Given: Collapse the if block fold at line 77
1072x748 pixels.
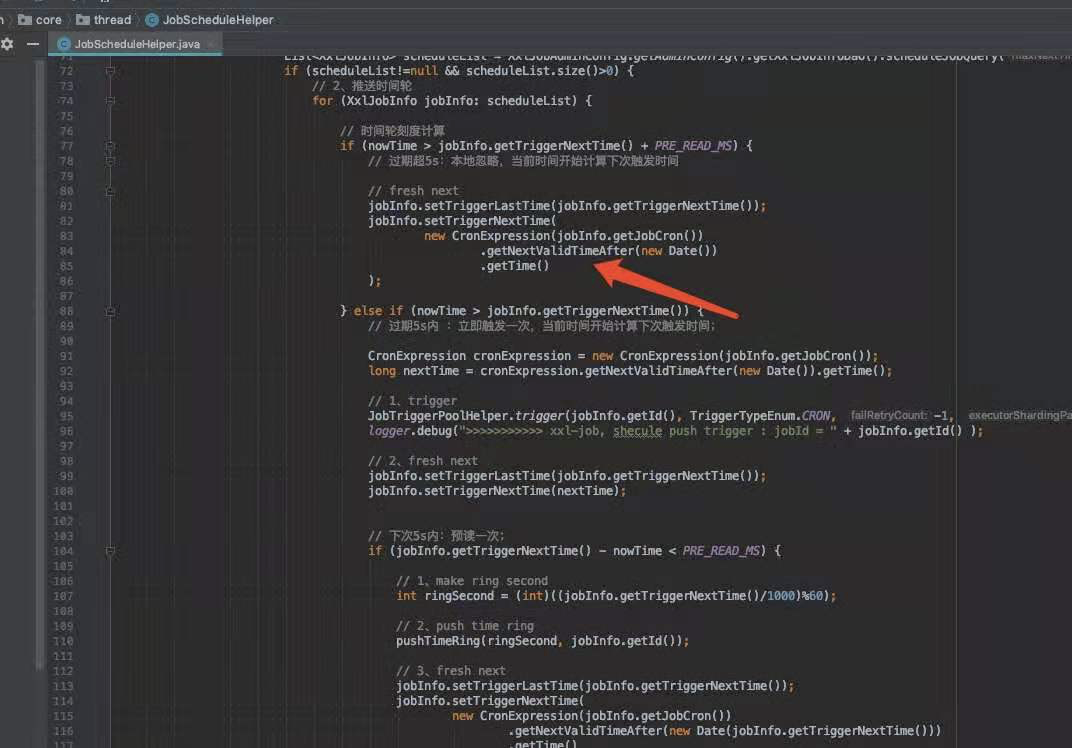Looking at the screenshot, I should coord(110,146).
